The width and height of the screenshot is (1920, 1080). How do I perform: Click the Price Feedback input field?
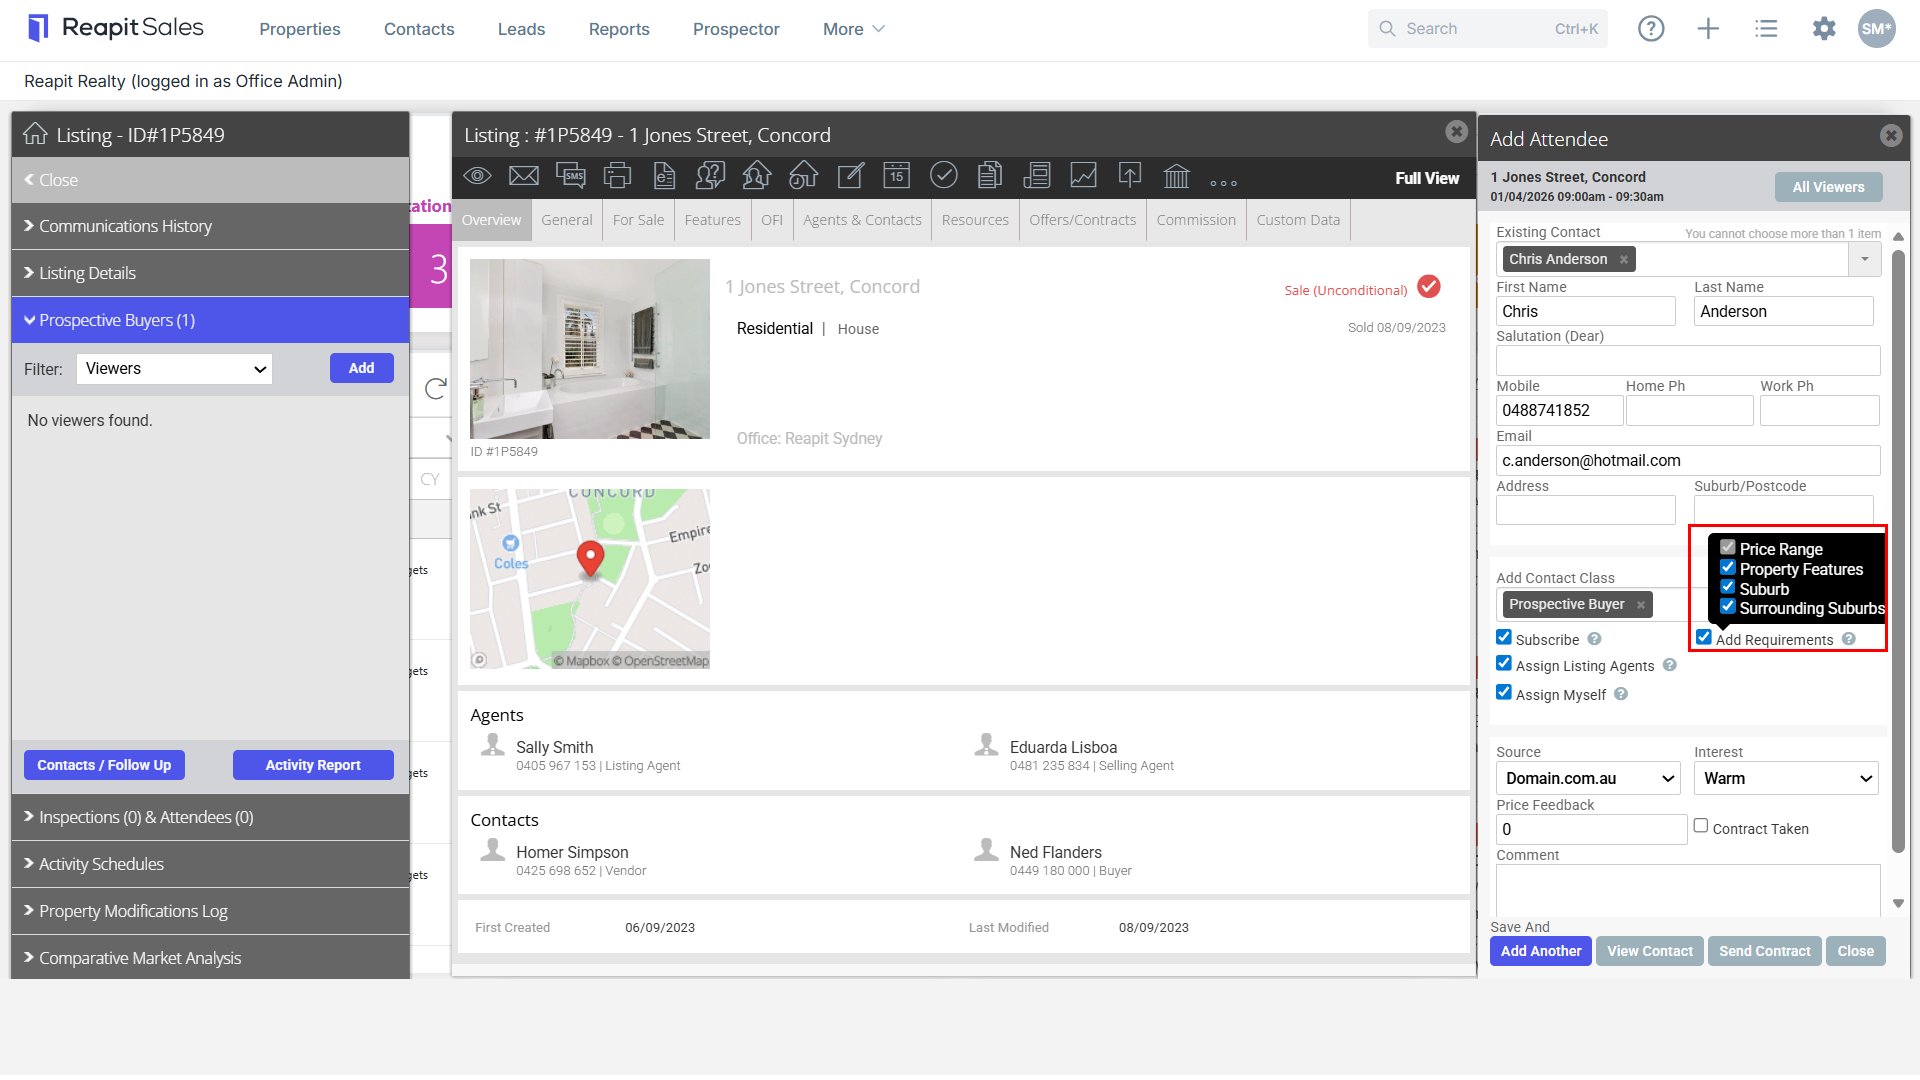tap(1592, 829)
